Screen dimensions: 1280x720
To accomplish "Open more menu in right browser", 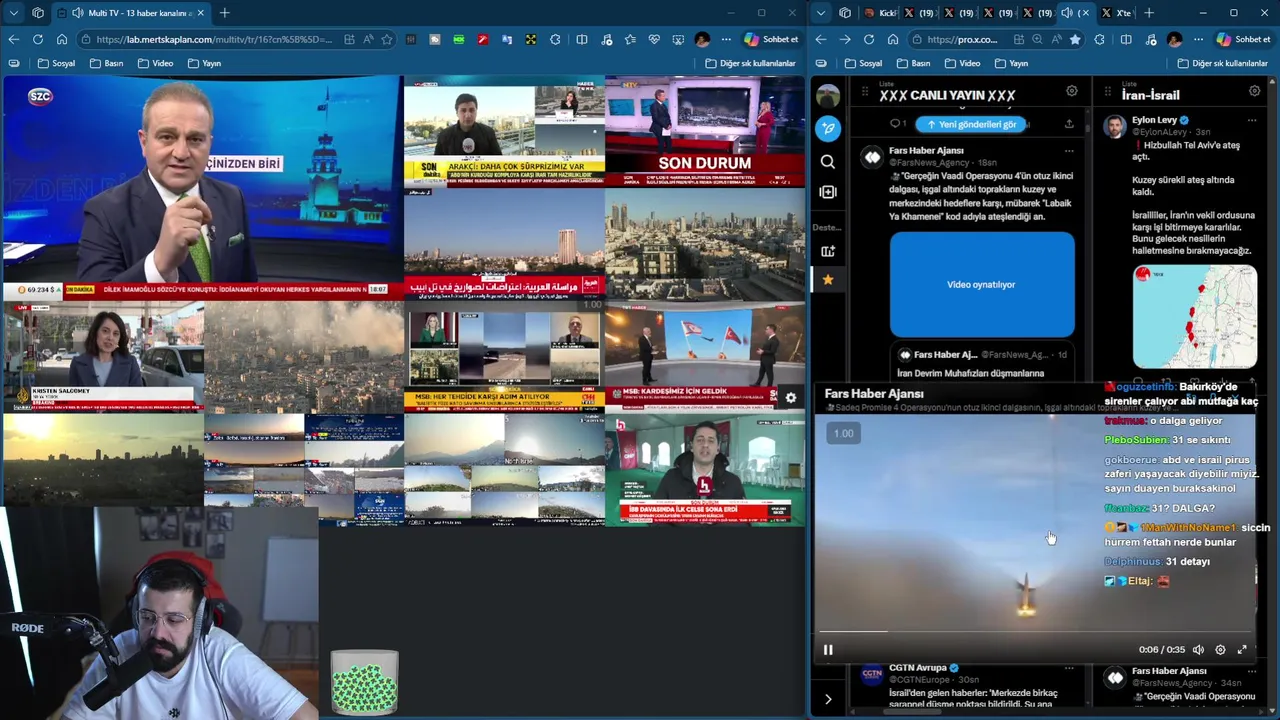I will [x=1198, y=39].
